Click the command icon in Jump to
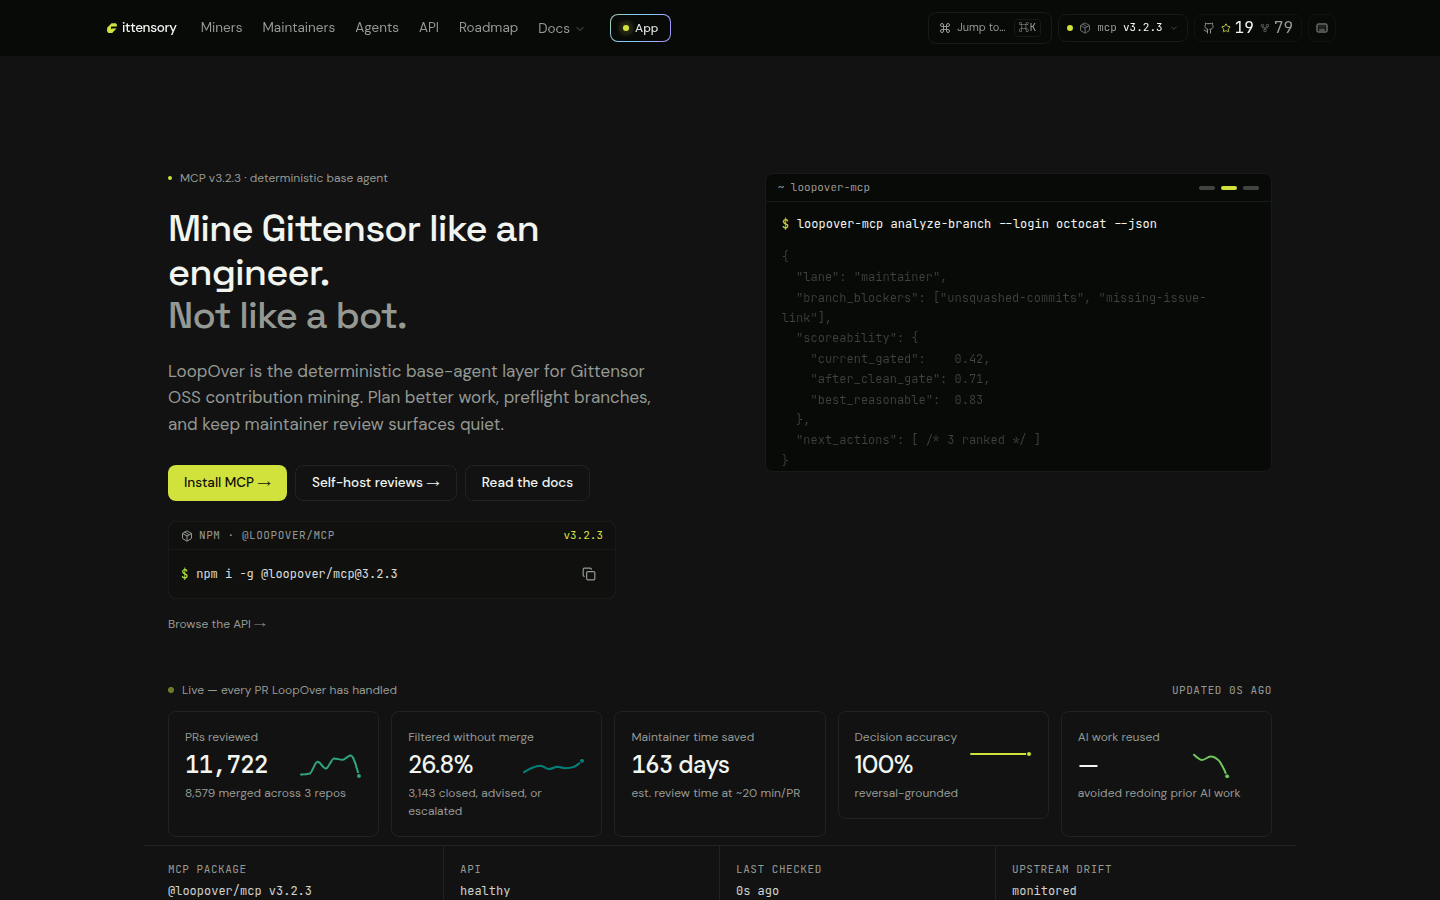The height and width of the screenshot is (900, 1440). click(x=945, y=28)
